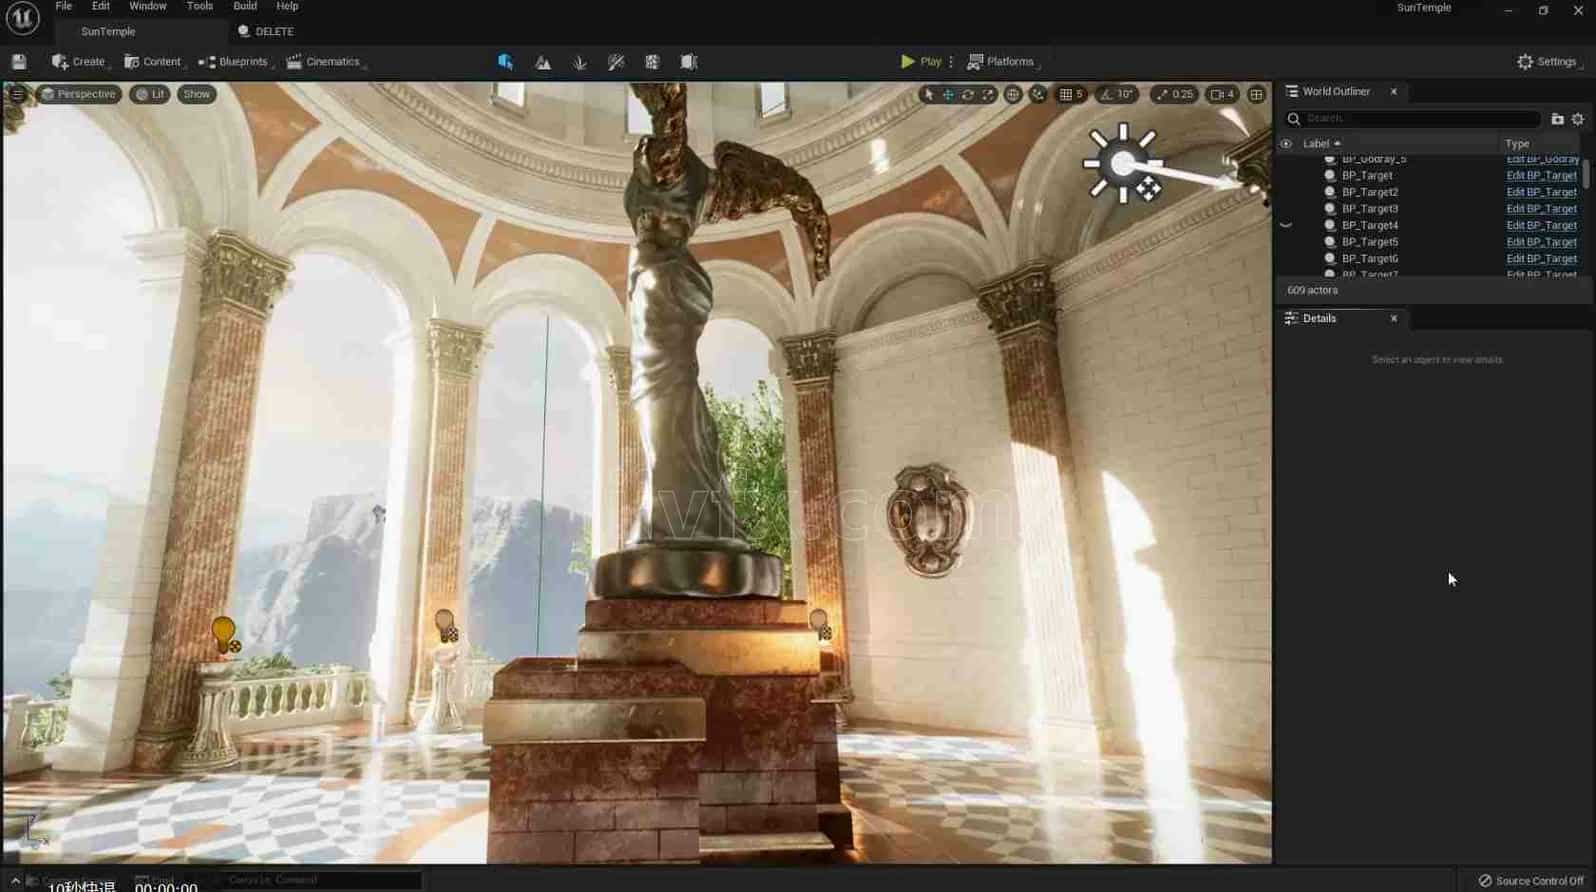
Task: Save the current level
Action: [19, 62]
